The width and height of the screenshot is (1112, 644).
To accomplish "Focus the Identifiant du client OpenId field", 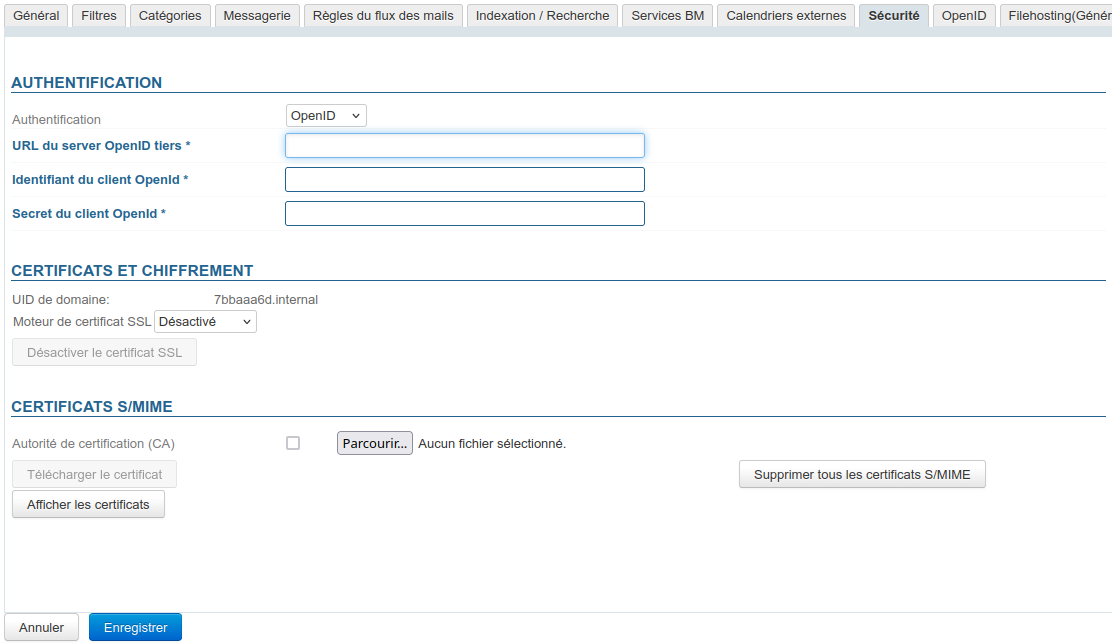I will 464,180.
